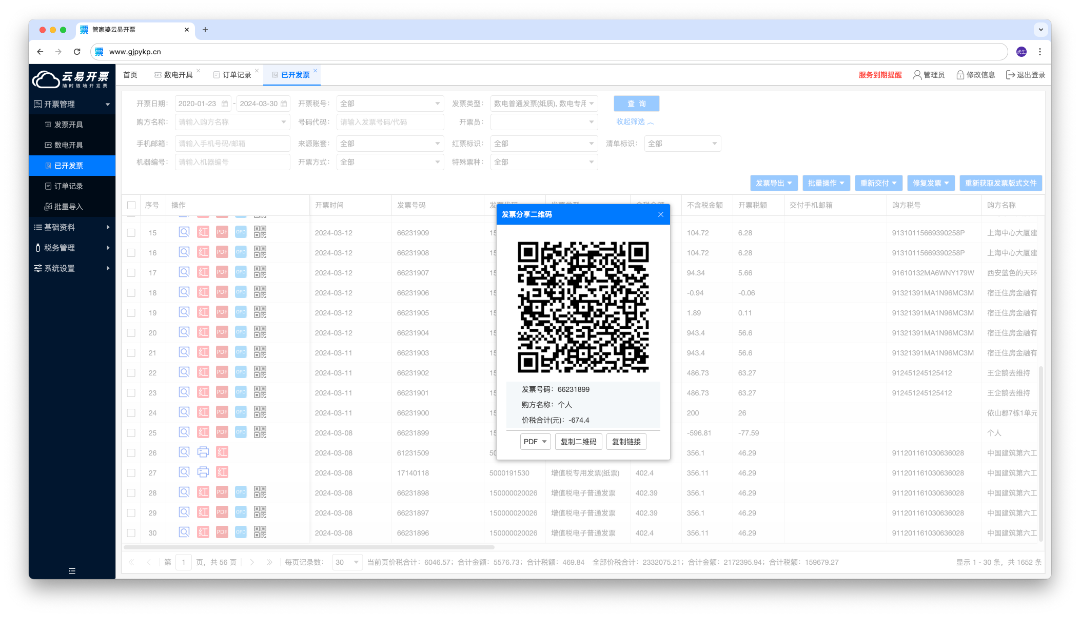Open 批量导入 in the sidebar
The width and height of the screenshot is (1080, 617).
72,207
